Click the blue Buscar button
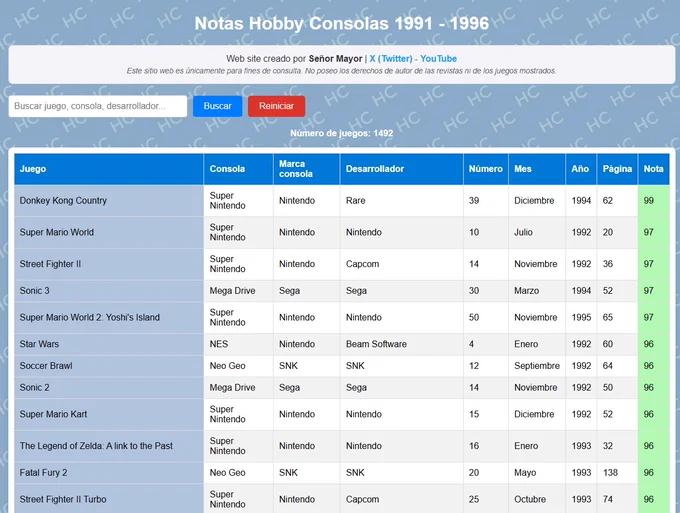The height and width of the screenshot is (513, 680). 217,106
